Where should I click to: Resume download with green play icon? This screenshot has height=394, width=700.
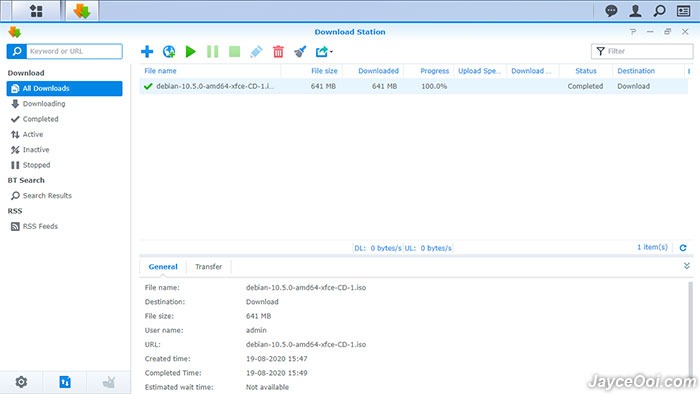pyautogui.click(x=191, y=52)
